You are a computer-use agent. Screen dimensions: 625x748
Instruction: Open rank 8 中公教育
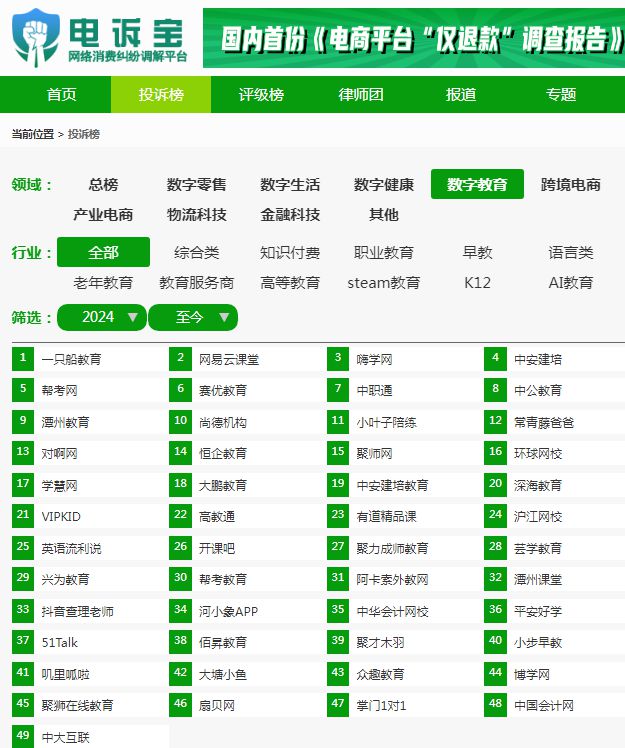click(538, 391)
